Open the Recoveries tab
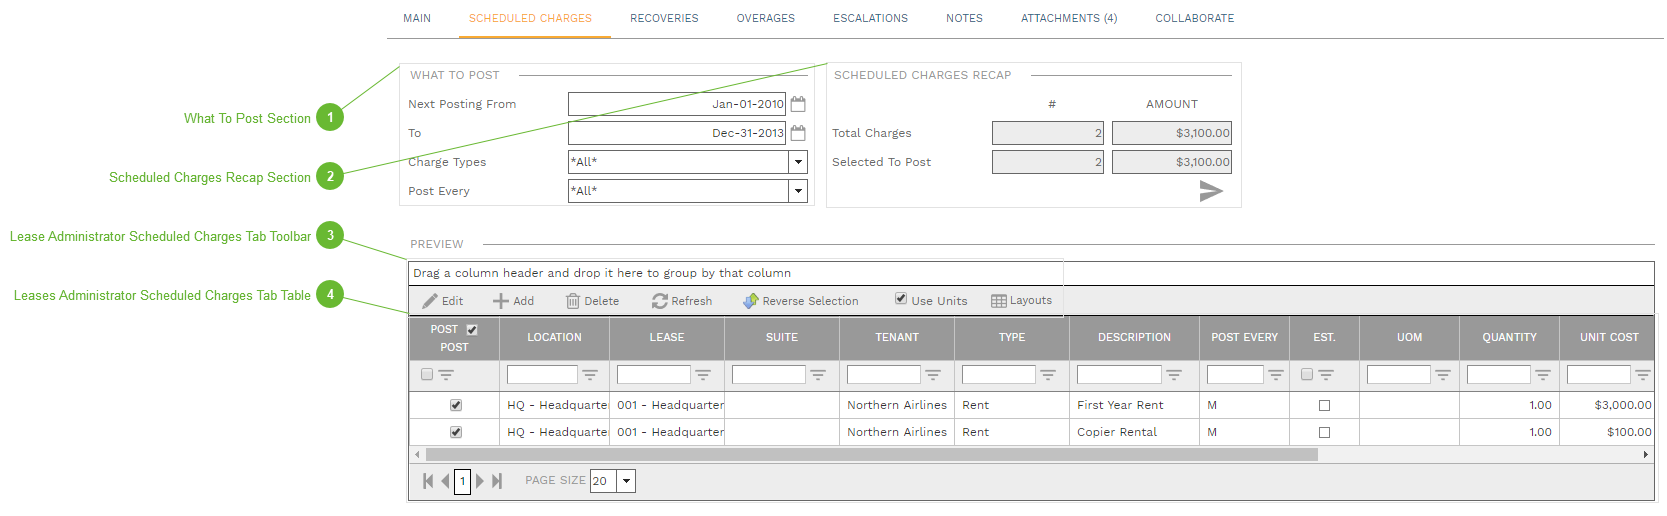The height and width of the screenshot is (516, 1667). [x=664, y=18]
